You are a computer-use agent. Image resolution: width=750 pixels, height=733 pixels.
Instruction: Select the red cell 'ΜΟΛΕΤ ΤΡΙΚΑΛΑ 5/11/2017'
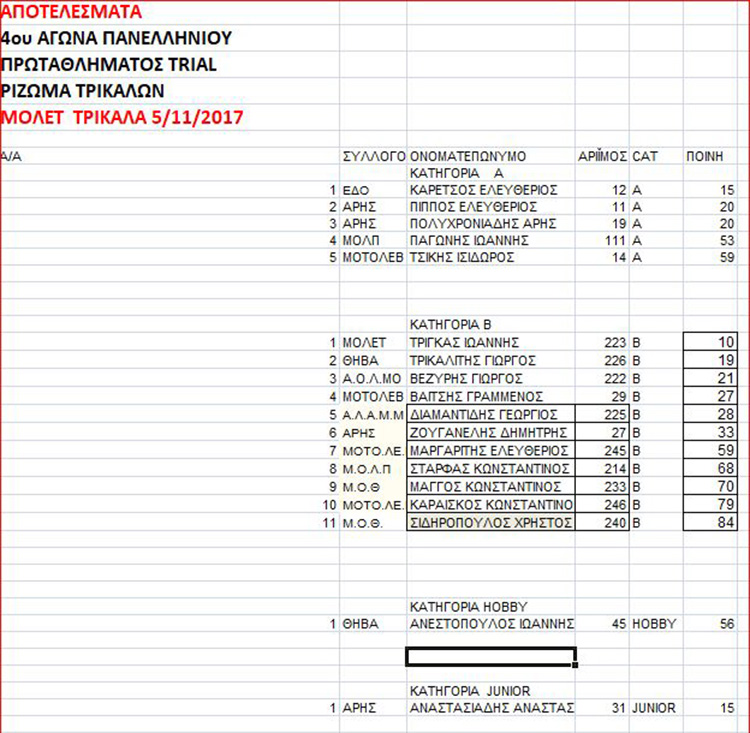coord(122,117)
